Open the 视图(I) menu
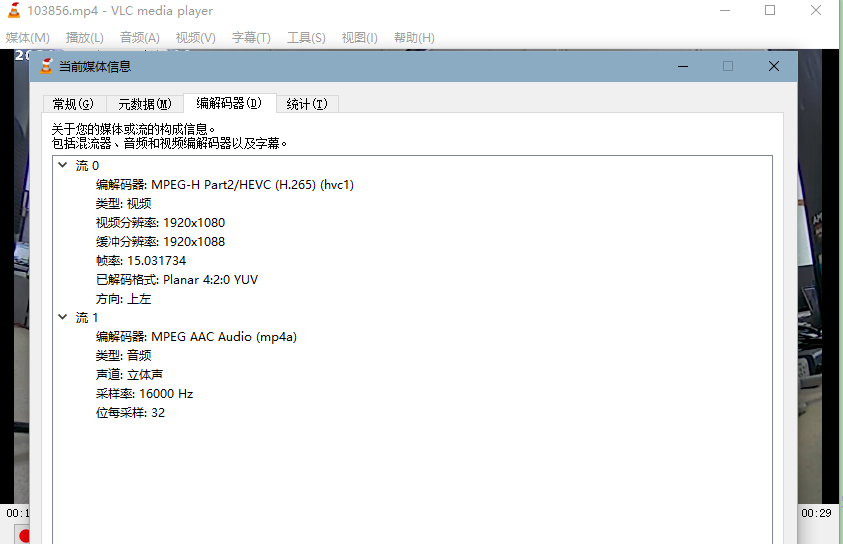The image size is (843, 544). pyautogui.click(x=360, y=38)
